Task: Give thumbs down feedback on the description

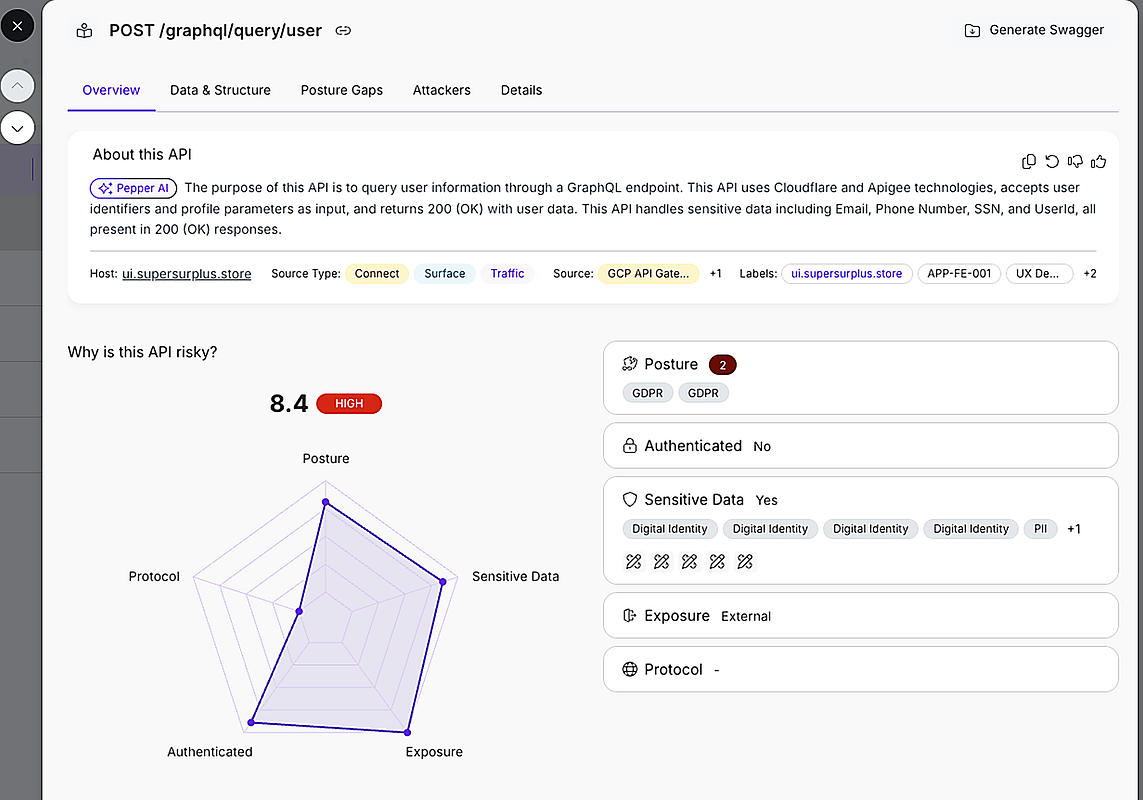Action: click(x=1075, y=161)
